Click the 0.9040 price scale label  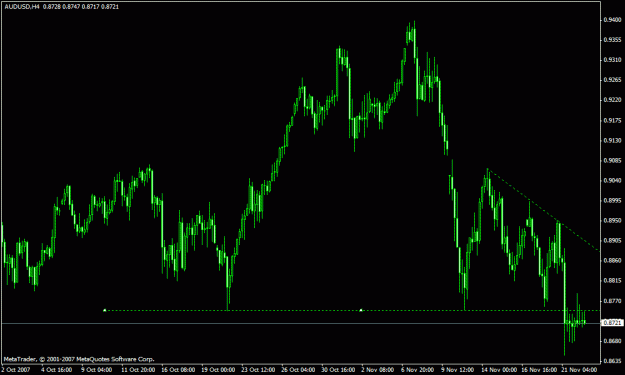coord(612,180)
